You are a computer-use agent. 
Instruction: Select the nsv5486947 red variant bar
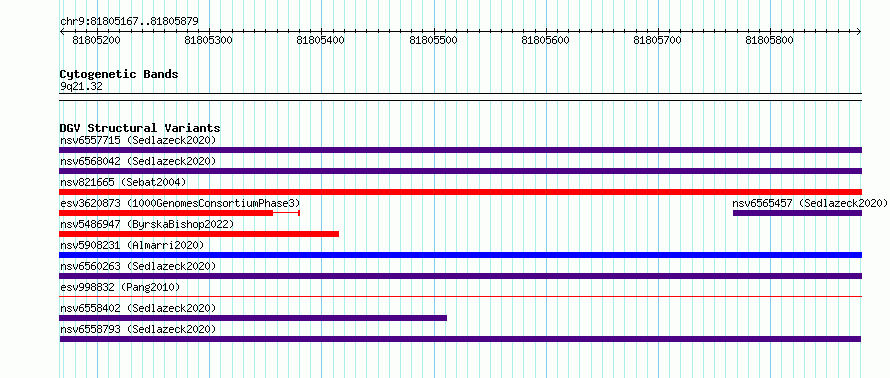[199, 234]
